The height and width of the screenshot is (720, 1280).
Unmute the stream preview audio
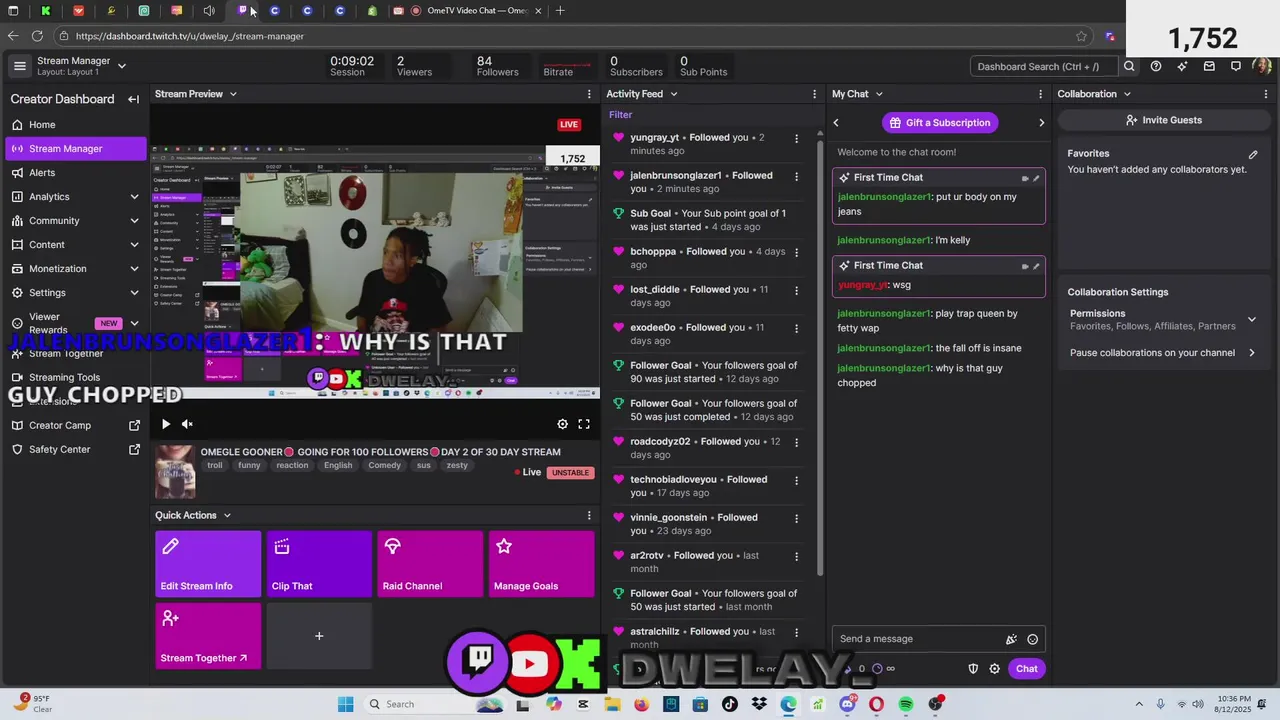click(187, 424)
